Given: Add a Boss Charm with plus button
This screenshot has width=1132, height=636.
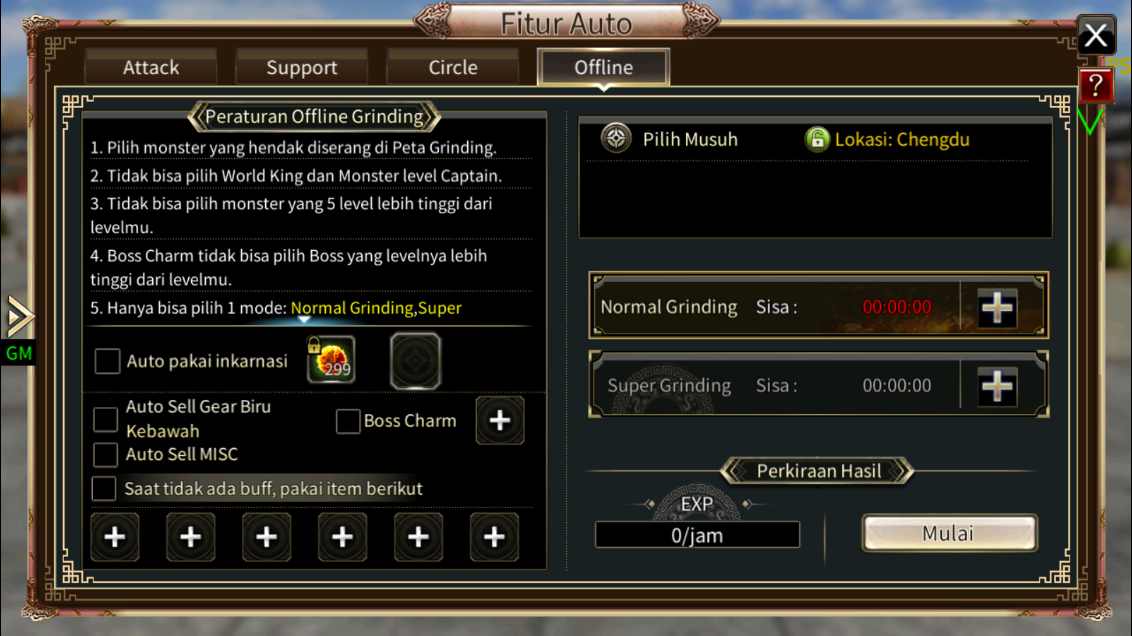Looking at the screenshot, I should click(x=500, y=420).
